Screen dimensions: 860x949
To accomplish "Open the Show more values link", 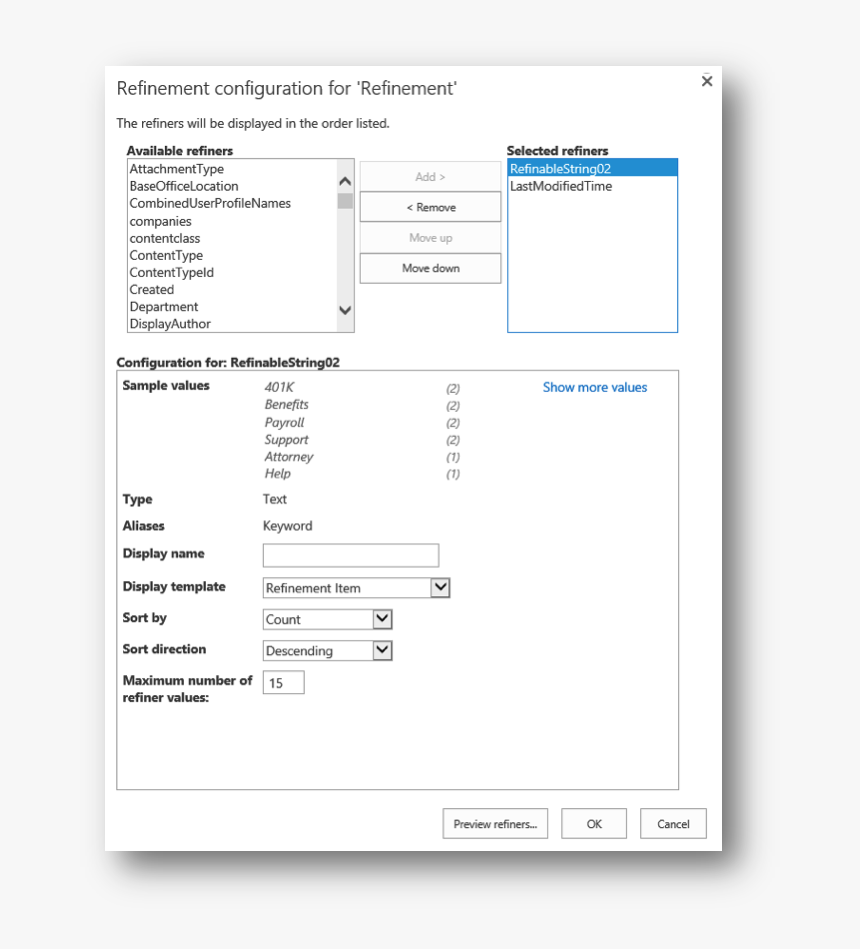I will [x=595, y=386].
